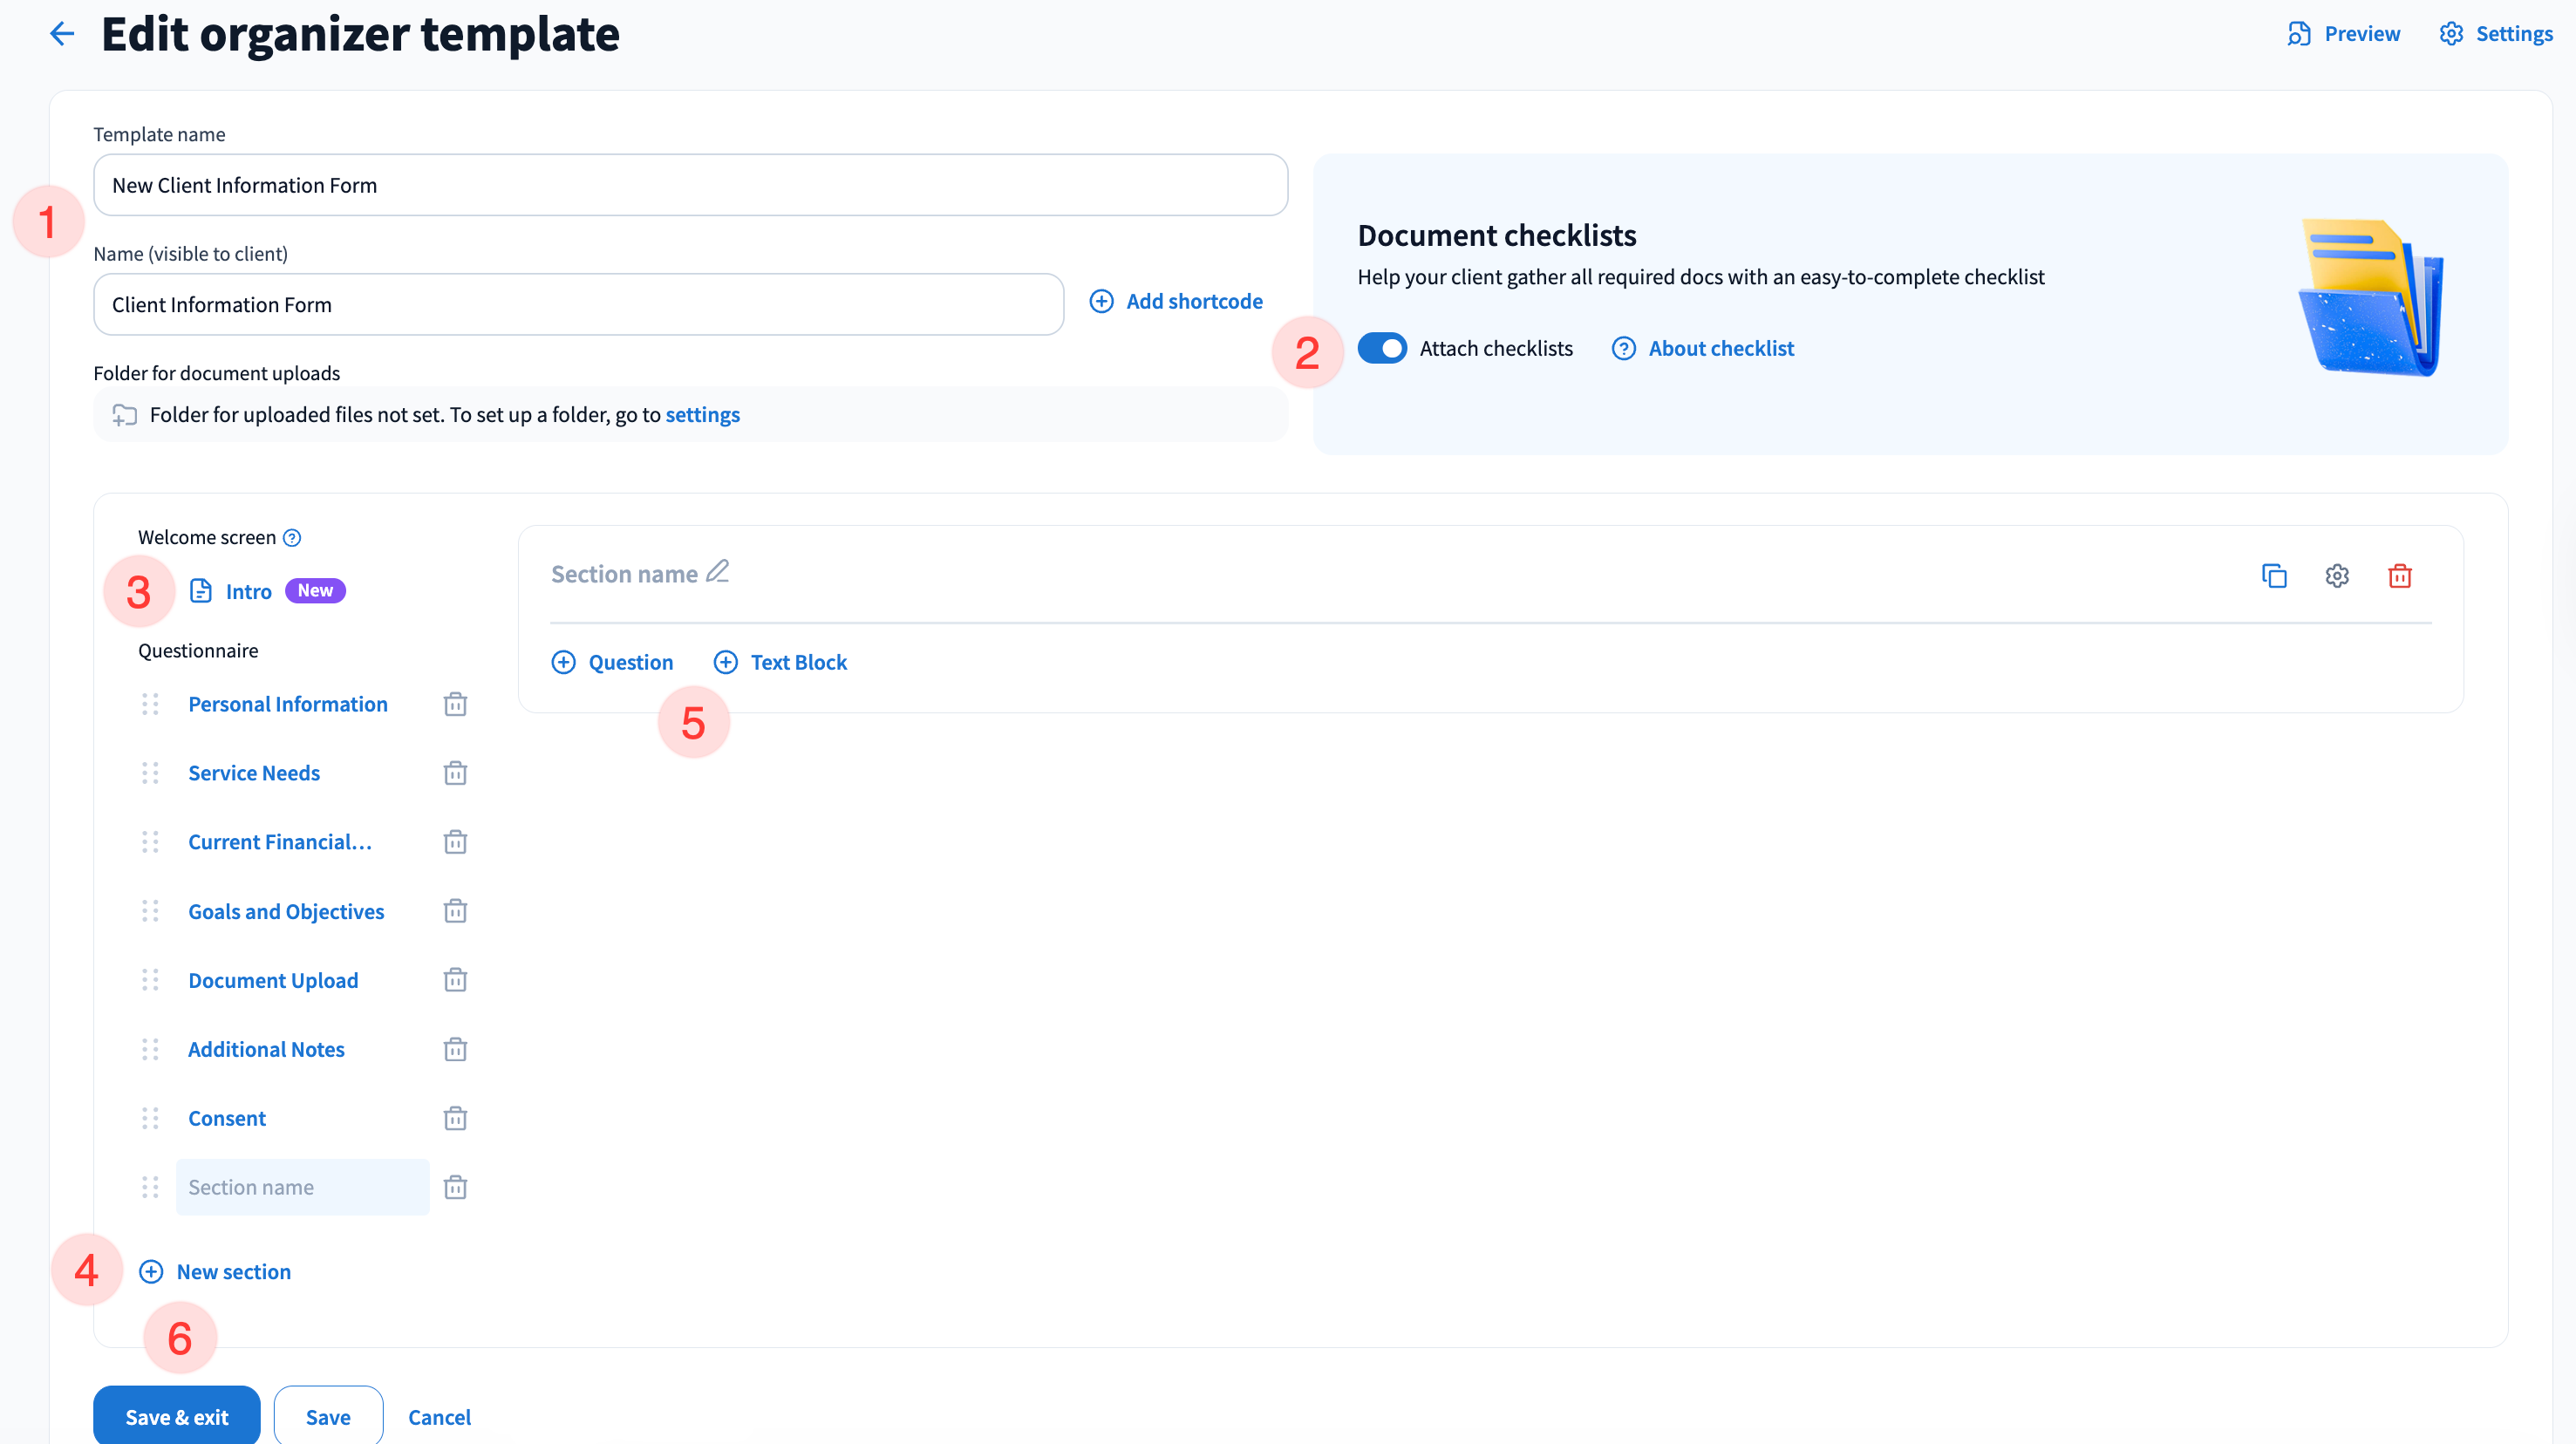Click the Template name input field

tap(690, 185)
